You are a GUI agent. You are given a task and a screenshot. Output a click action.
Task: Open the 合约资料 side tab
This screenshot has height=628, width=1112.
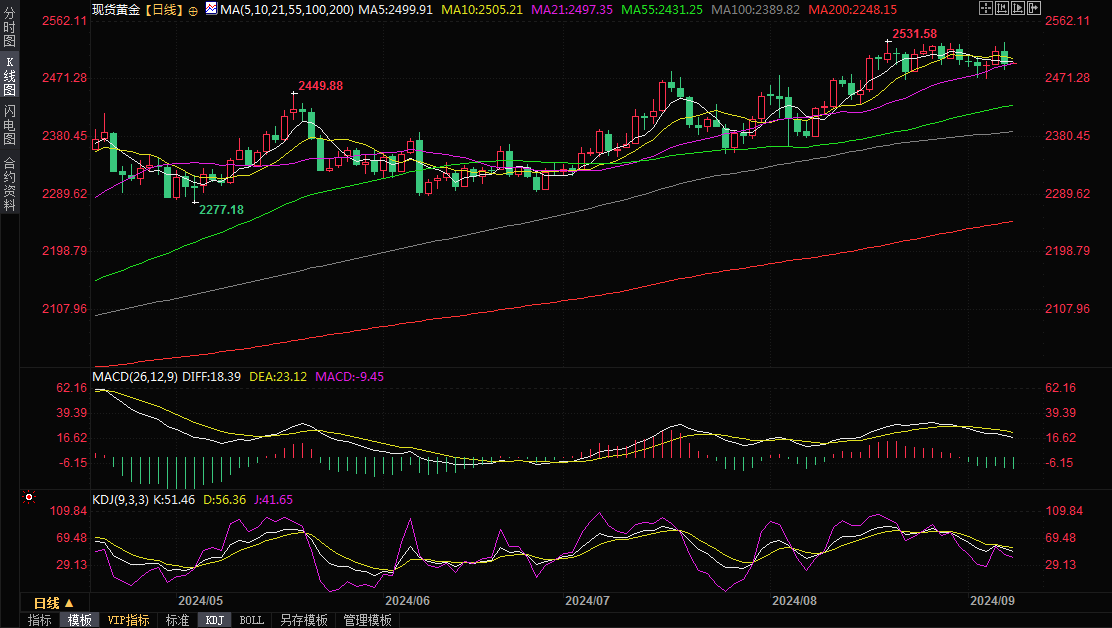click(x=9, y=184)
